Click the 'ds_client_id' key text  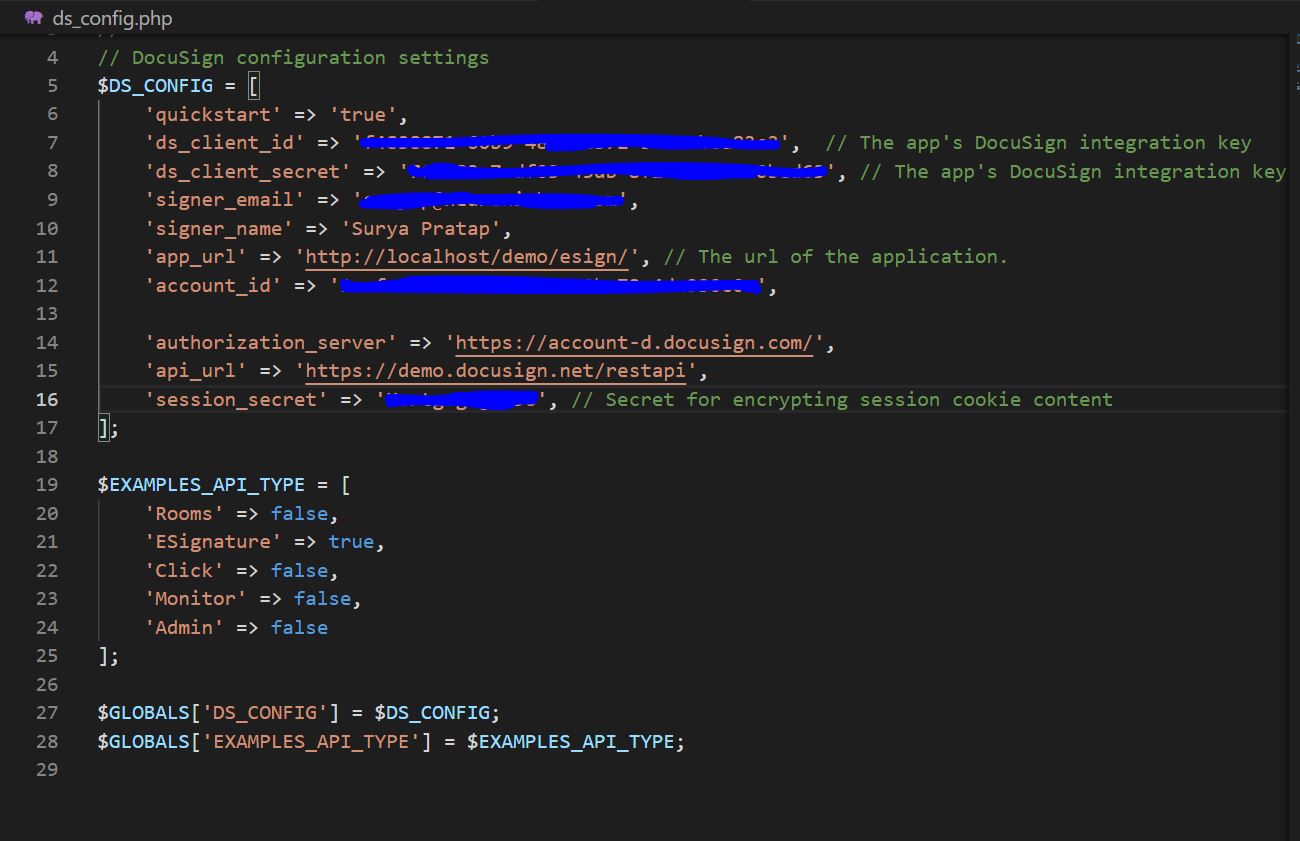click(x=225, y=143)
